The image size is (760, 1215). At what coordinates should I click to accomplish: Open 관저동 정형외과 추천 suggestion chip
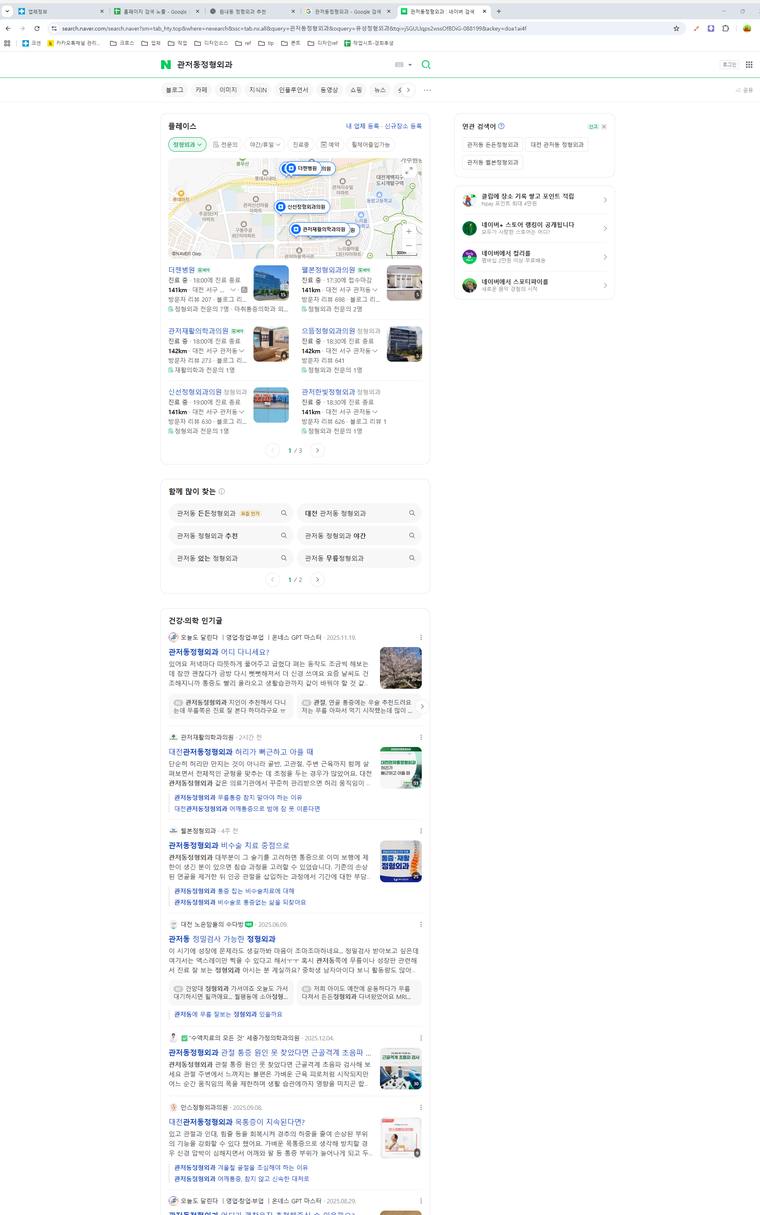[231, 535]
